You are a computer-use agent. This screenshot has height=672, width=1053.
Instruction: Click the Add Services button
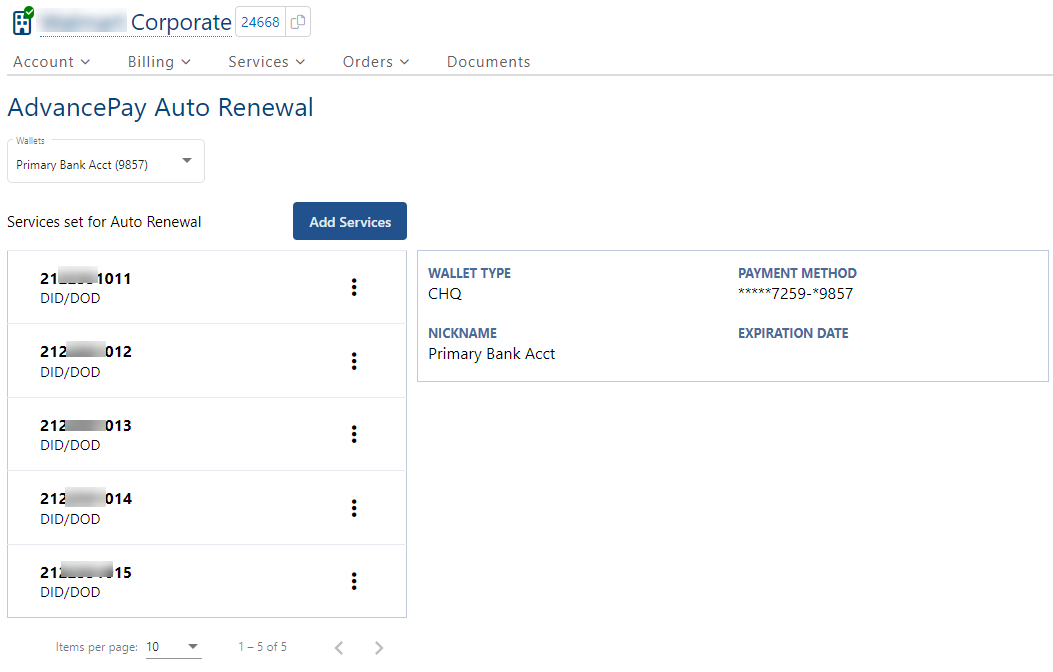(350, 222)
